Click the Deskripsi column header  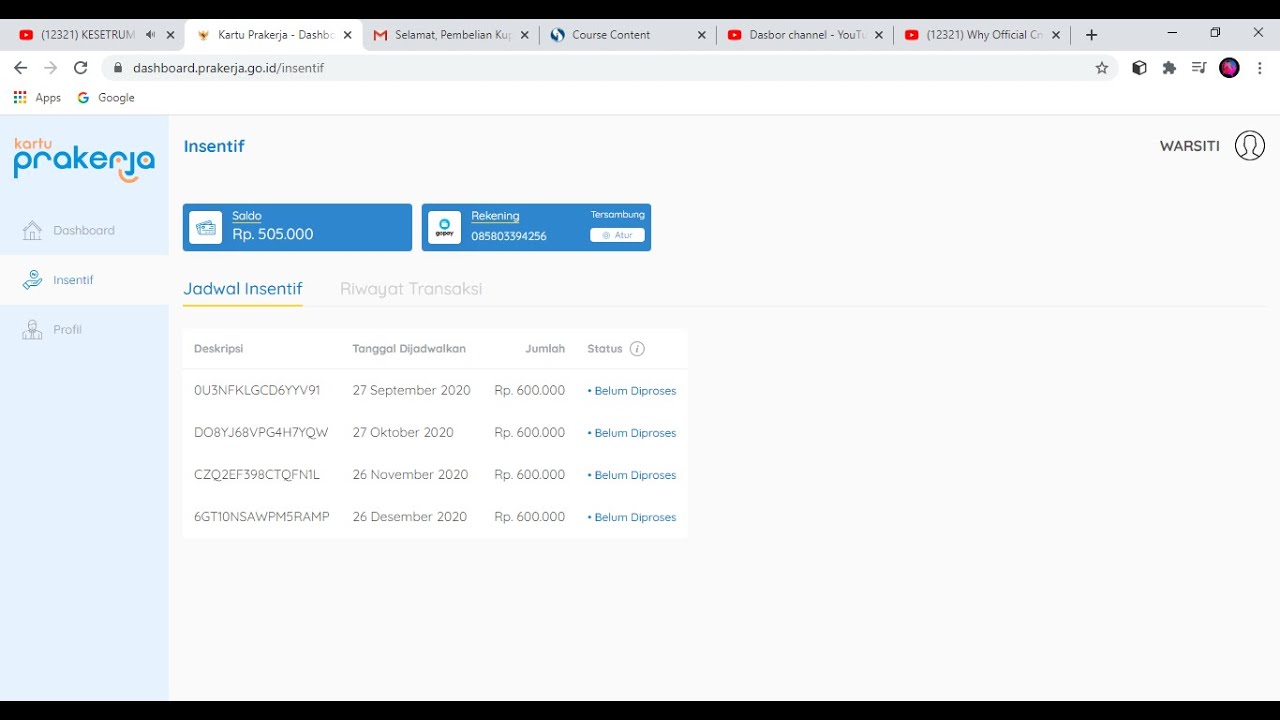[219, 349]
